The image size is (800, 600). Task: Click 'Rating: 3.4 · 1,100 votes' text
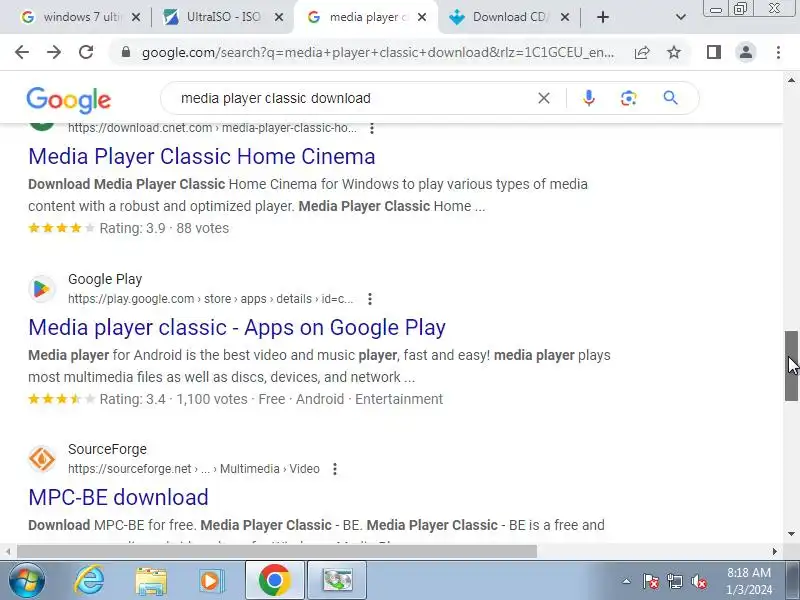173,399
